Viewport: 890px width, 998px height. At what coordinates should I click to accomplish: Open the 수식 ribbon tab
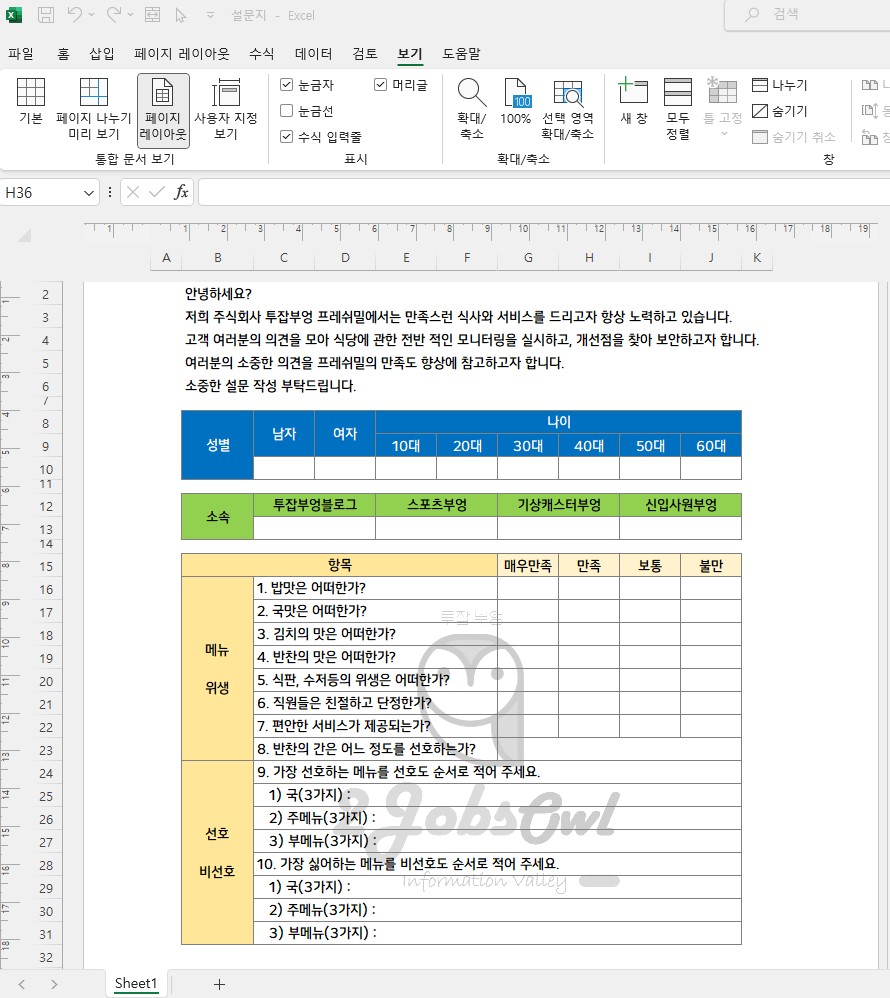tap(262, 53)
